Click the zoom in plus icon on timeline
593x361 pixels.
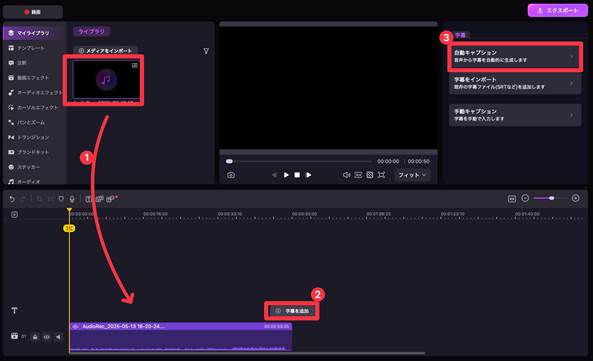click(x=575, y=198)
